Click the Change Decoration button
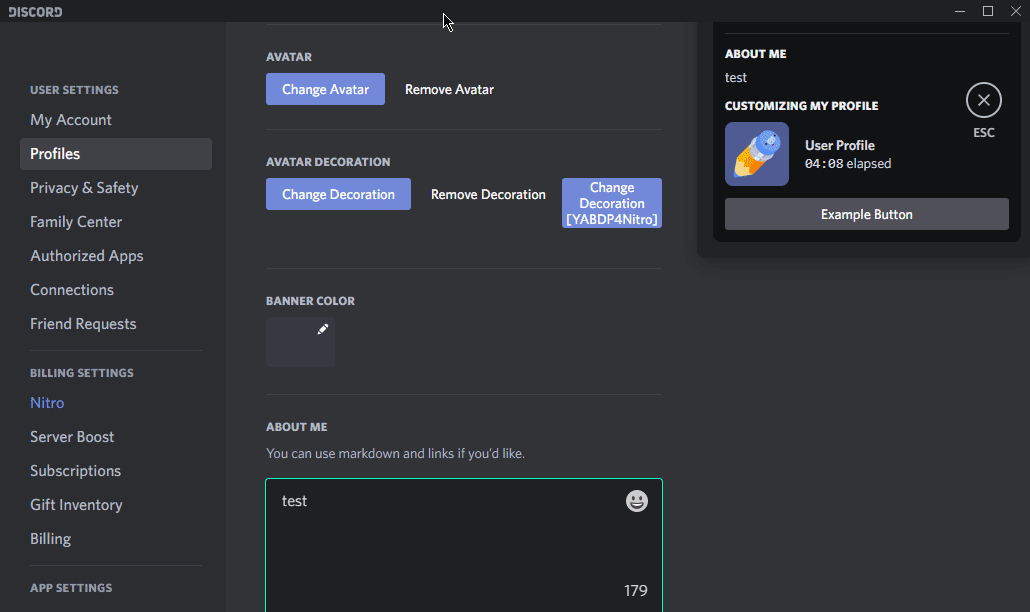1030x612 pixels. pos(338,194)
